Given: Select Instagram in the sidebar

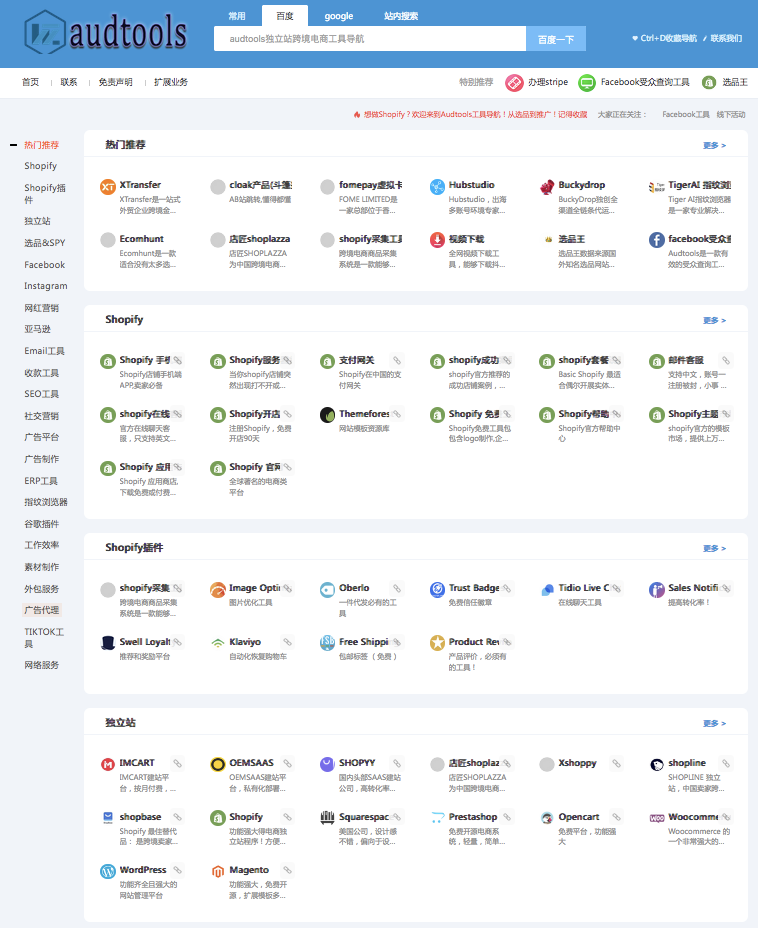Looking at the screenshot, I should coord(46,286).
